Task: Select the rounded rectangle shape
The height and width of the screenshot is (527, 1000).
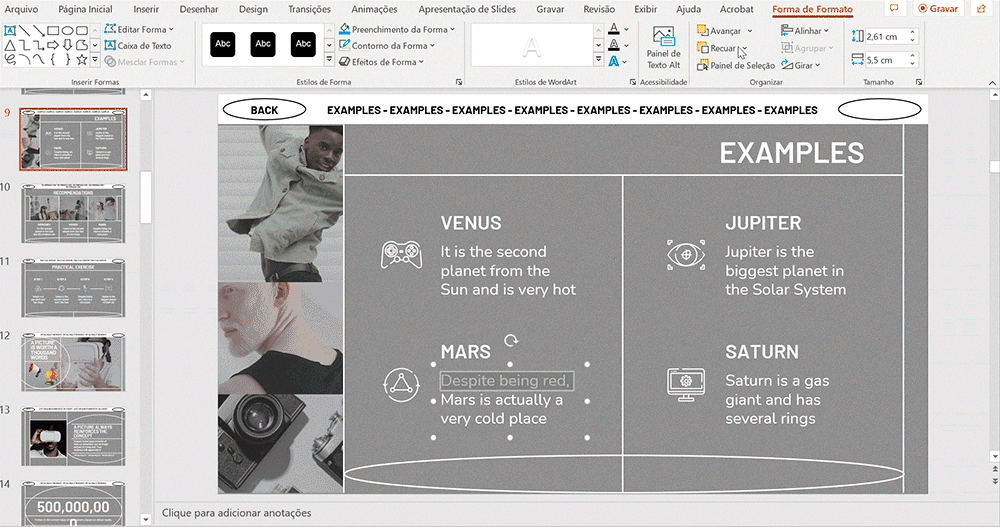Action: [x=82, y=30]
